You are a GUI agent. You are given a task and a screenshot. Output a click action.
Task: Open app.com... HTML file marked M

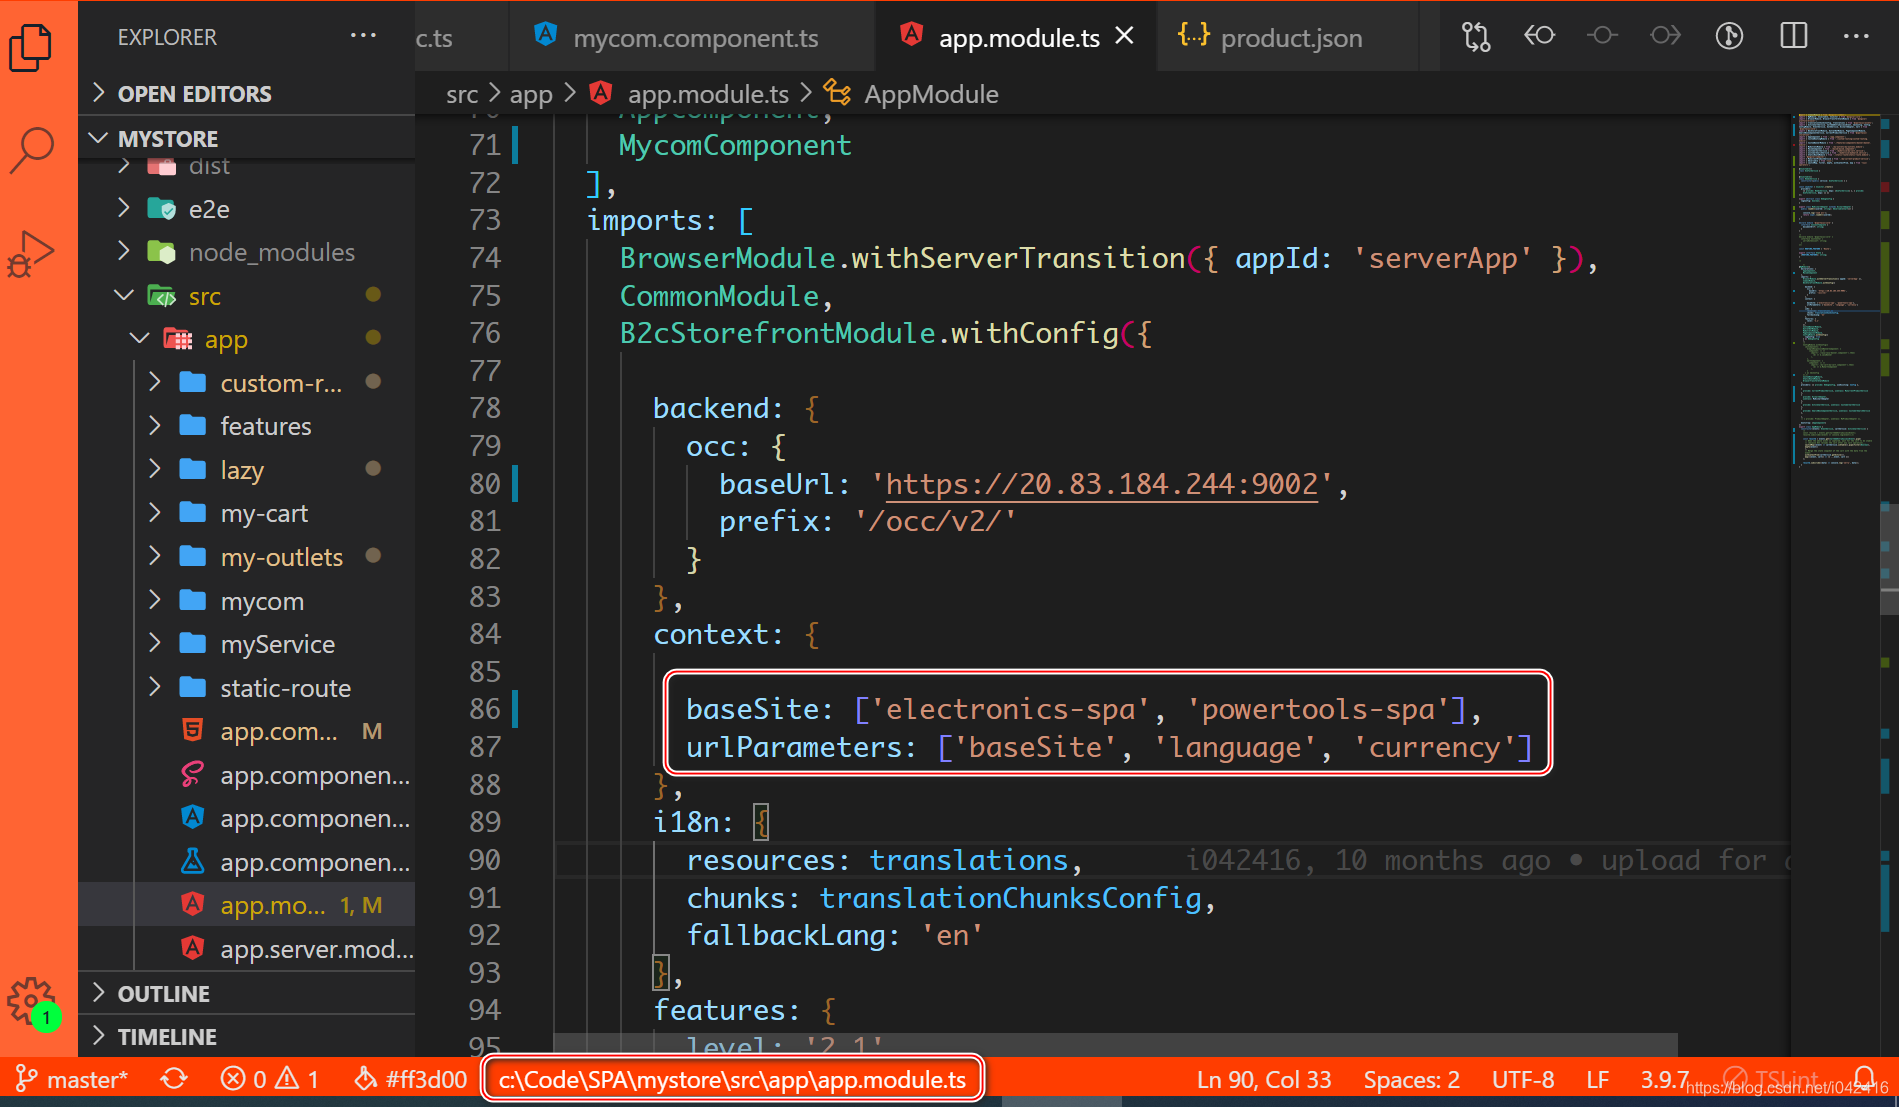(x=246, y=731)
